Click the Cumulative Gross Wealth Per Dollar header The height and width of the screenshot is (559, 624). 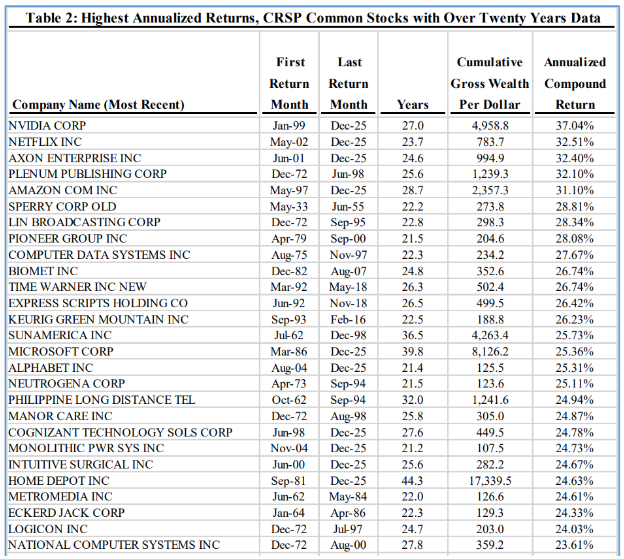click(x=490, y=83)
